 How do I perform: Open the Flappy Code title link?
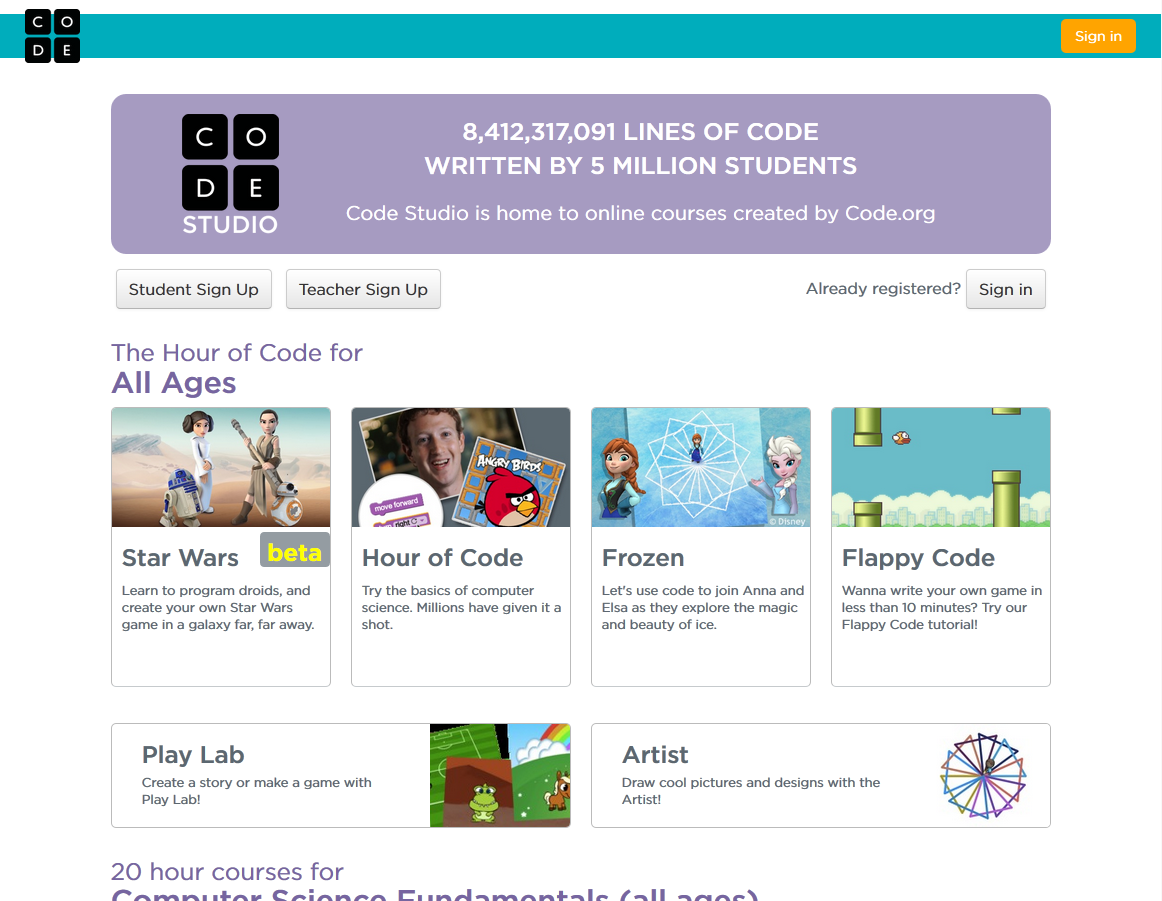pos(918,558)
